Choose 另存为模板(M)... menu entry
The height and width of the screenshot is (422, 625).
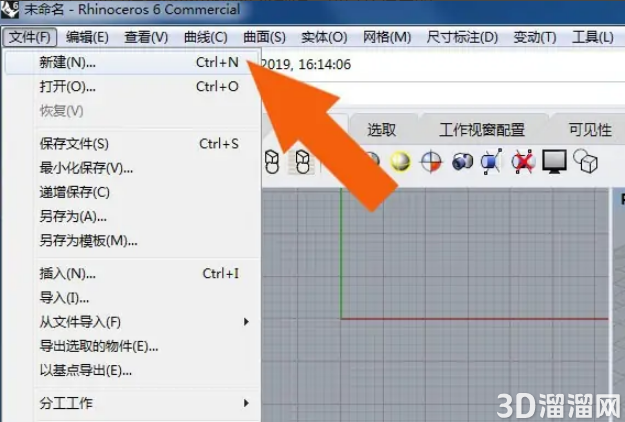(132, 241)
